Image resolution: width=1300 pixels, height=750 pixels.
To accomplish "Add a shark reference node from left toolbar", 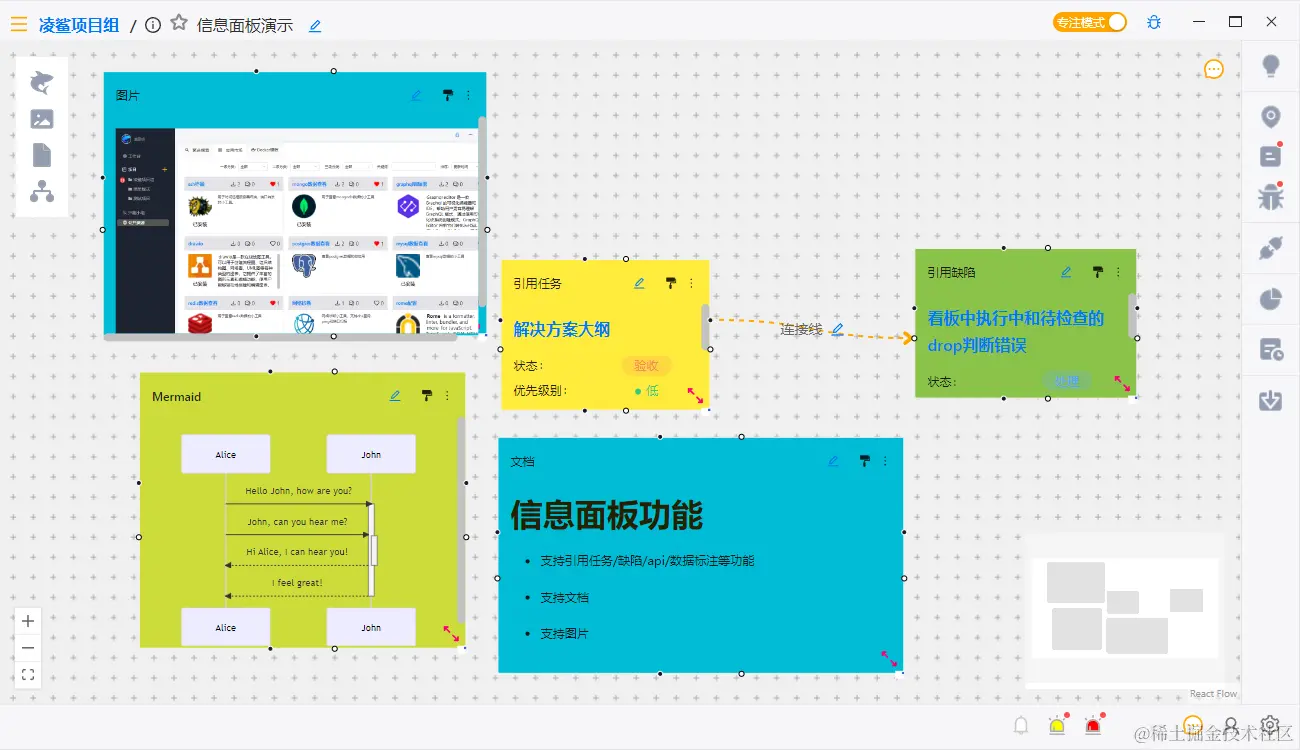I will tap(42, 82).
